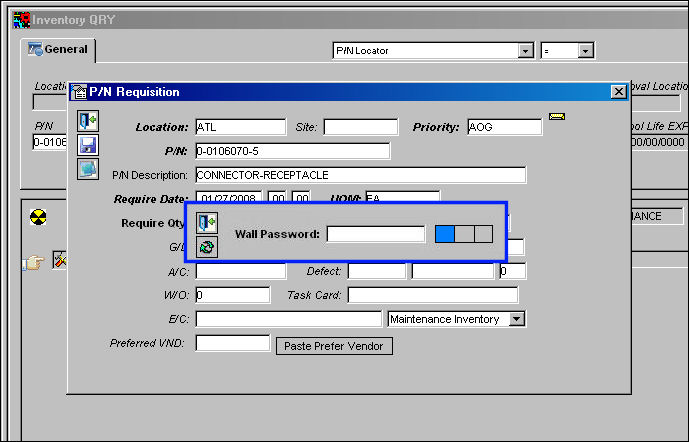The image size is (689, 442).
Task: Click into the Wall Password field
Action: pyautogui.click(x=376, y=234)
